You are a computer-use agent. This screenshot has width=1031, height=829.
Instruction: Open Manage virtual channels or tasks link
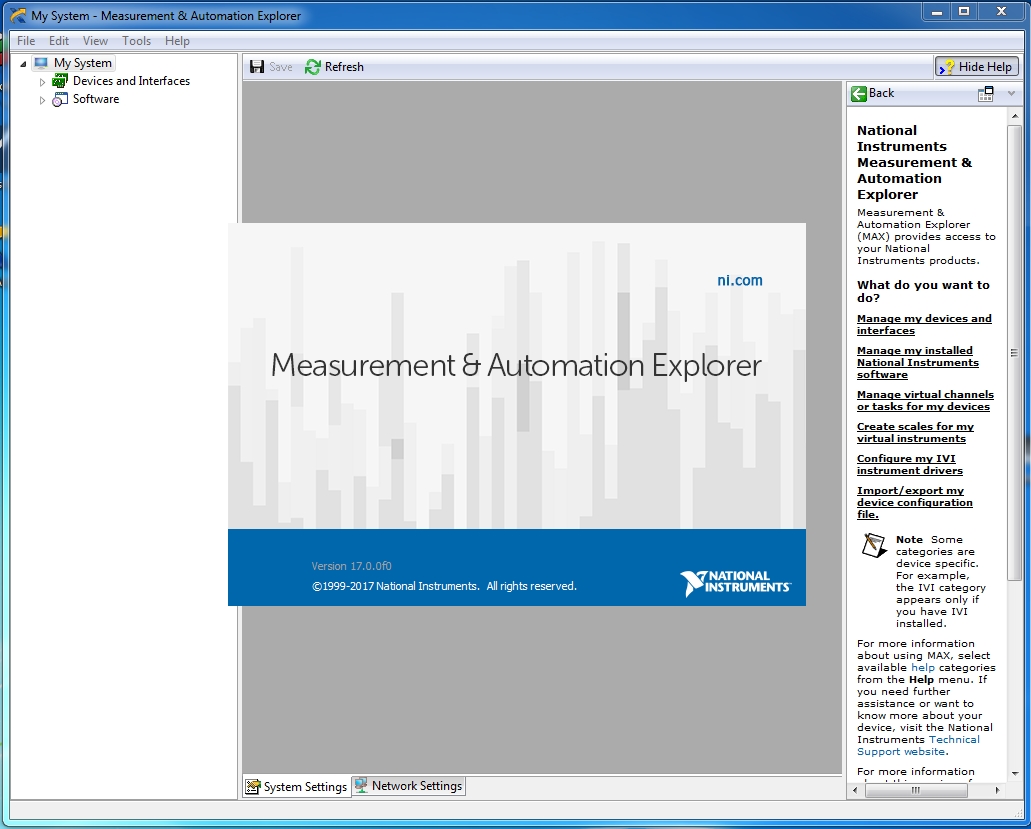pos(925,400)
